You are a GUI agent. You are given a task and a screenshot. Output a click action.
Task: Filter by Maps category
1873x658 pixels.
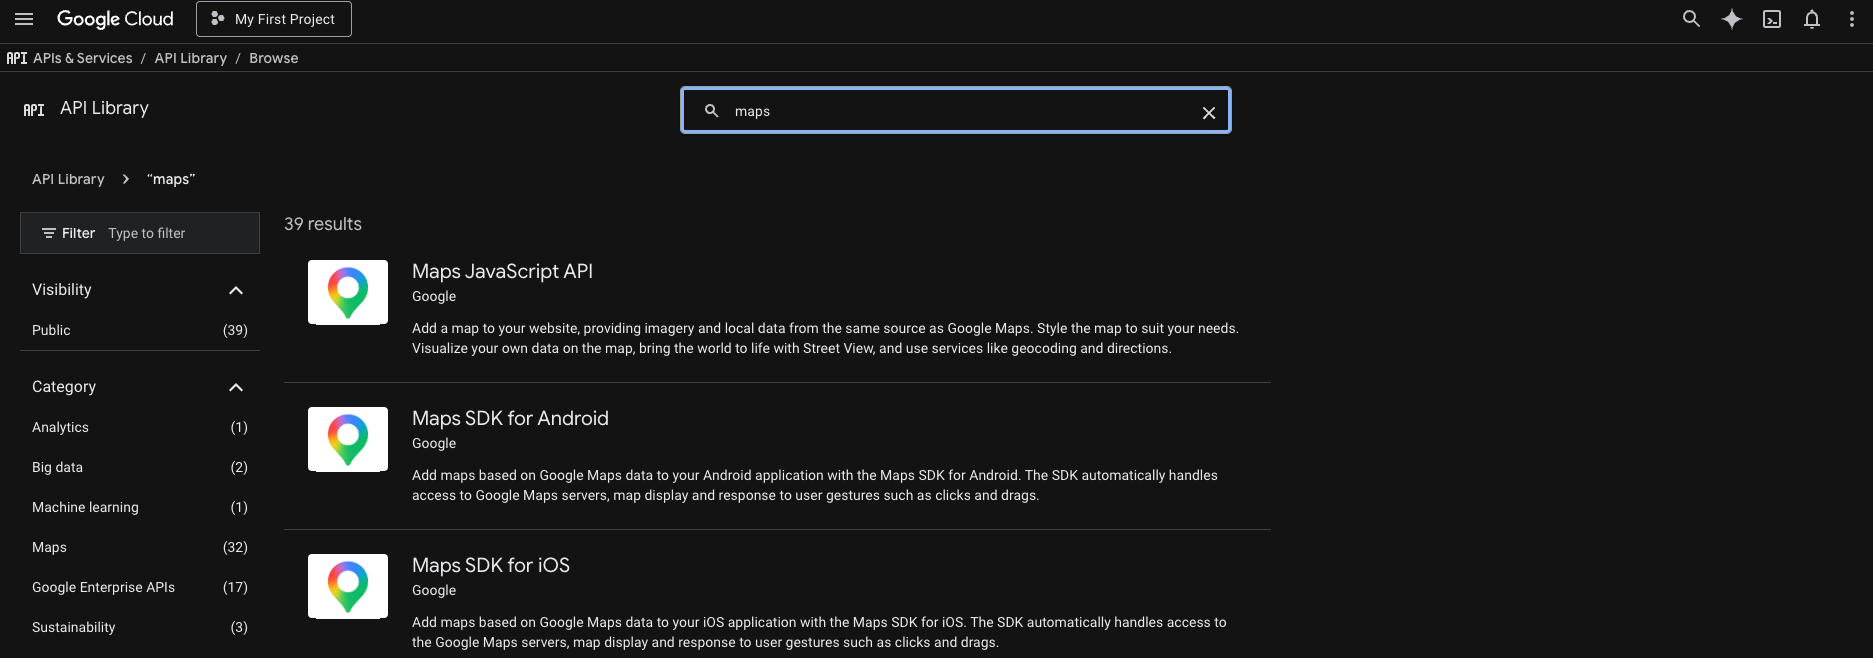[140, 547]
